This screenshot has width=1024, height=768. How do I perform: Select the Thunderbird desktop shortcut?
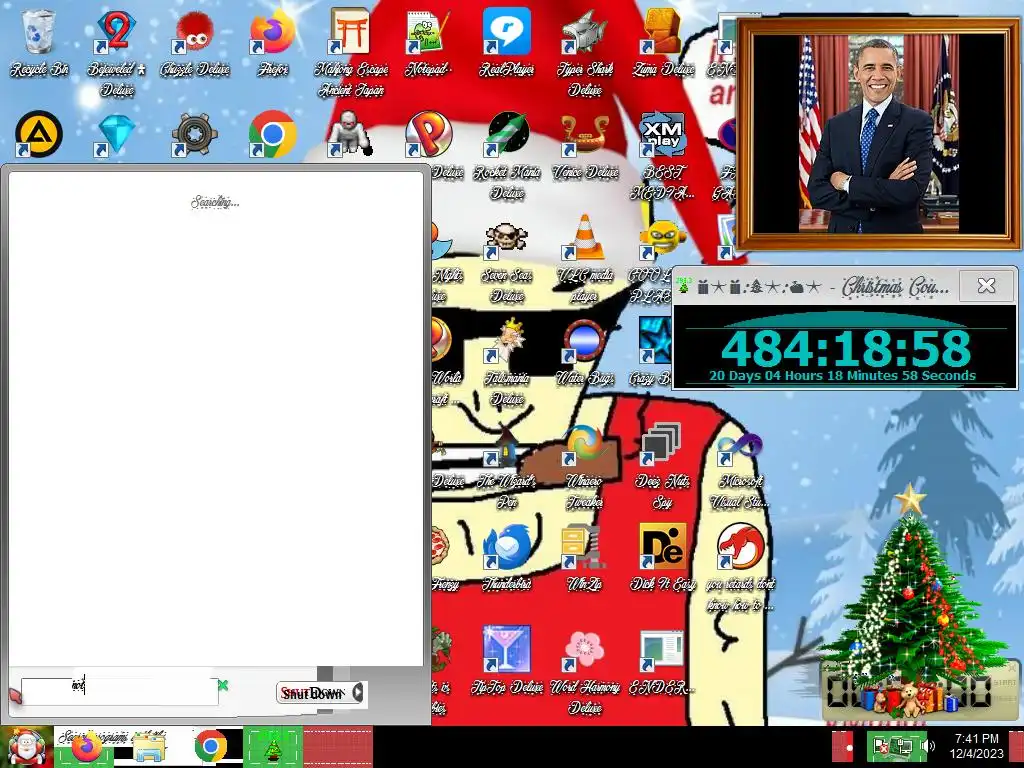pyautogui.click(x=507, y=556)
